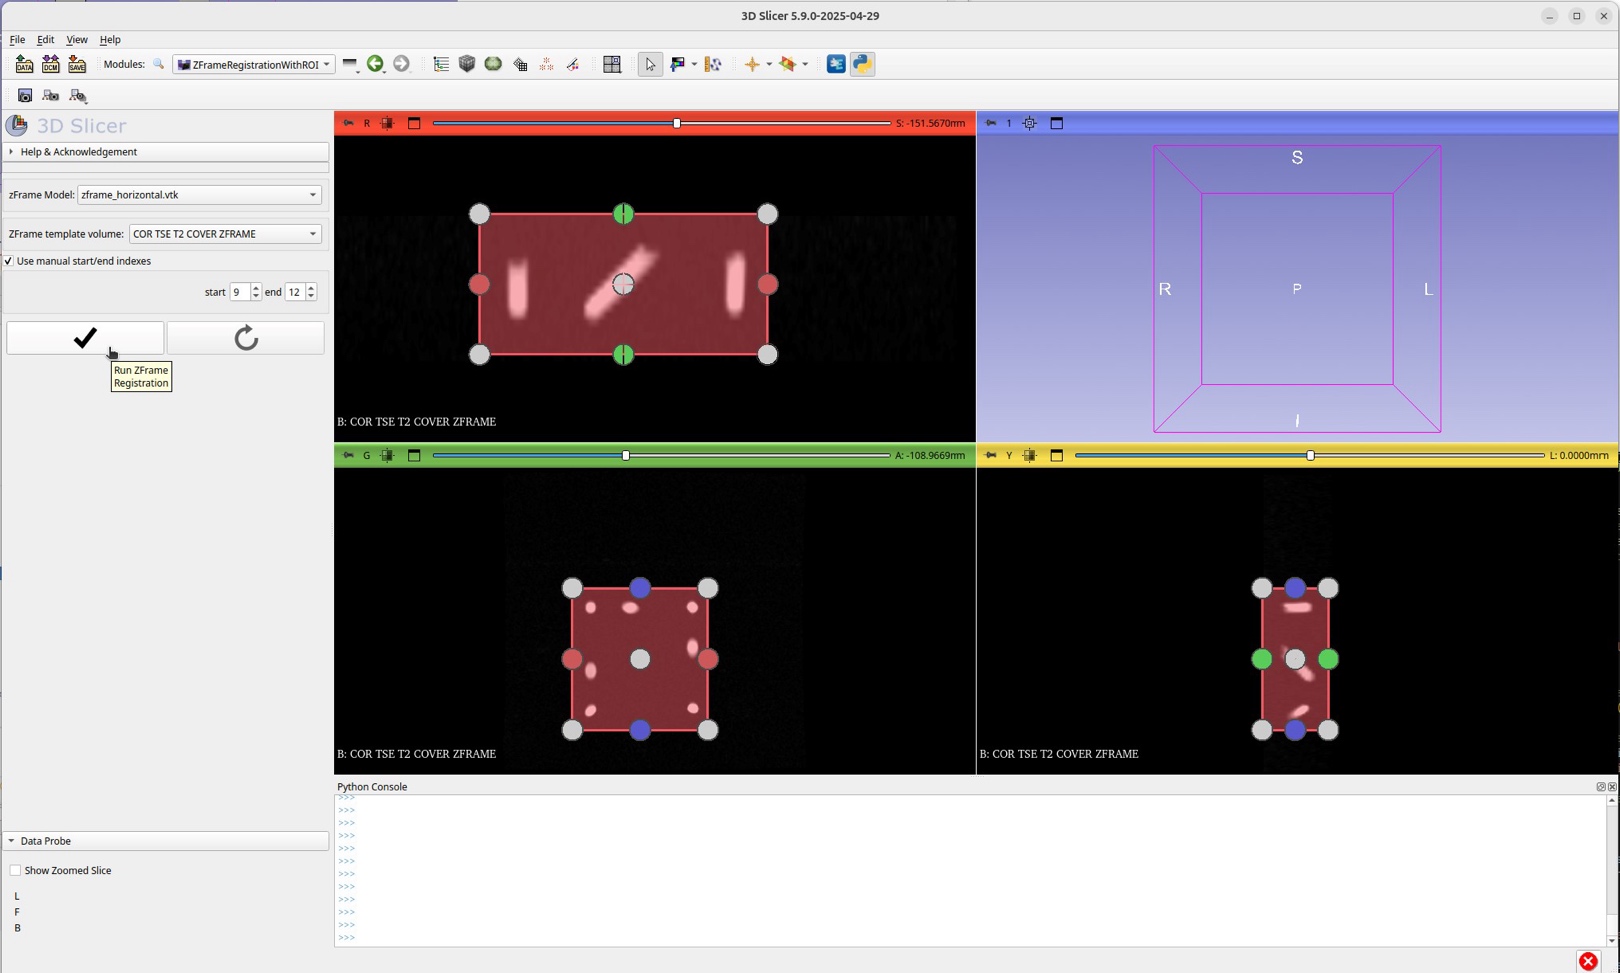Open the File menu
The image size is (1620, 973).
coord(17,39)
